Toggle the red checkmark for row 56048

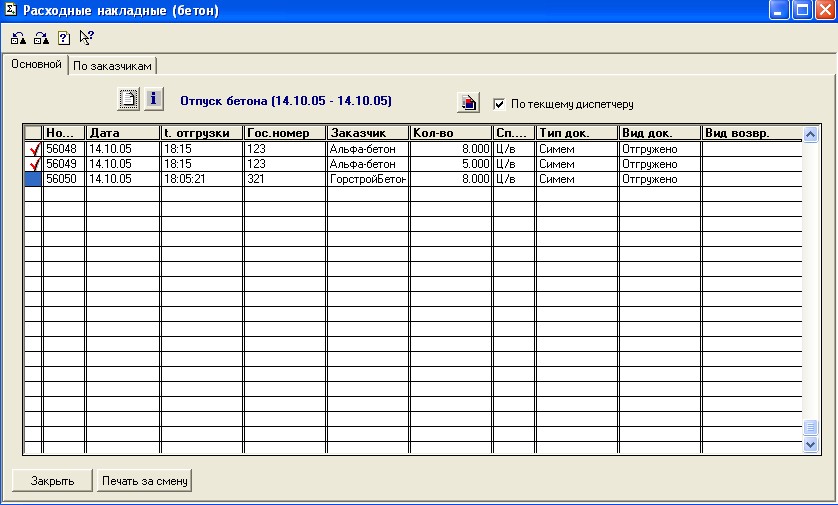[x=34, y=149]
